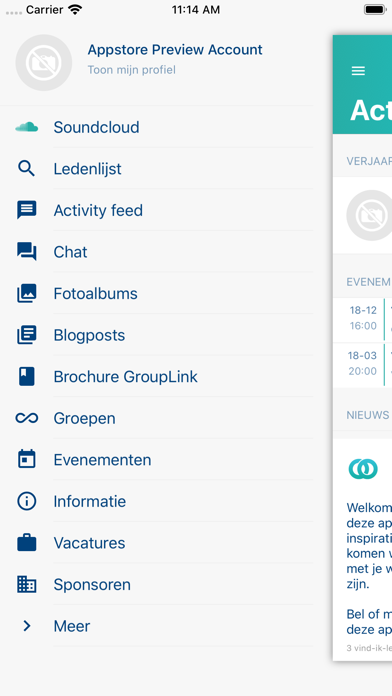Expand the Meer chevron
Screen dimensions: 392x696
tap(27, 626)
